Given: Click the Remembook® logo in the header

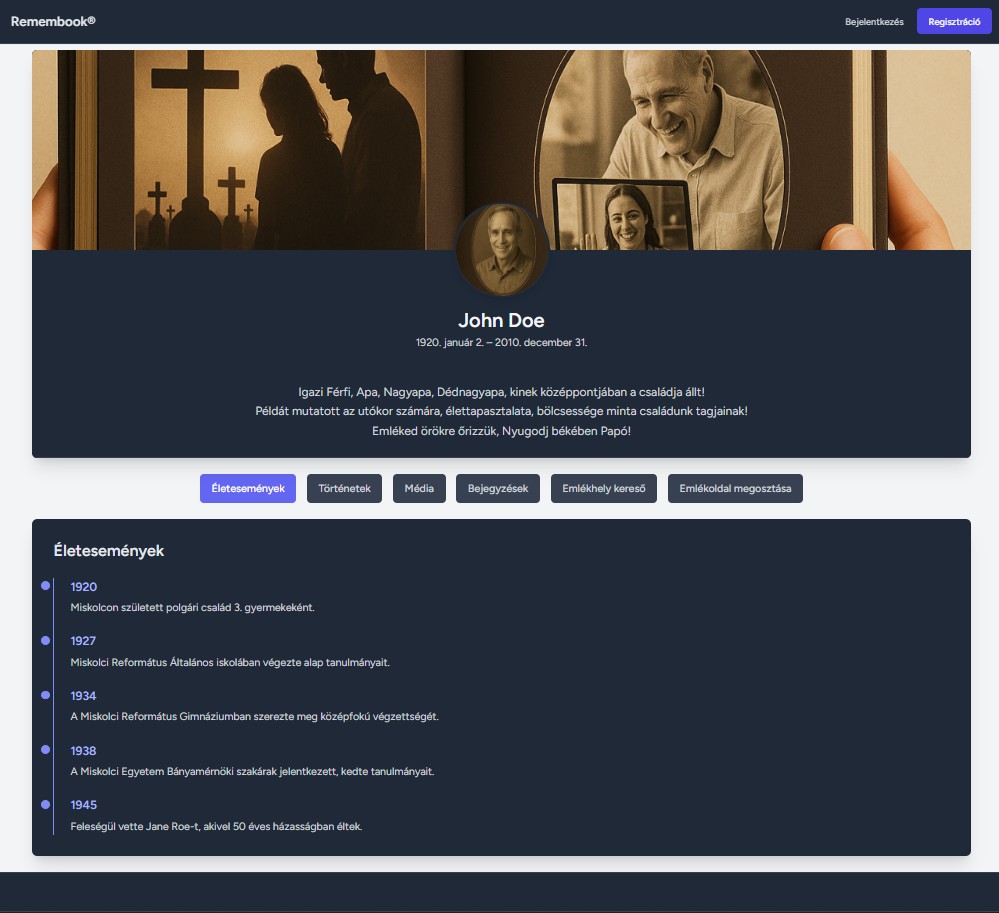Looking at the screenshot, I should pos(53,21).
